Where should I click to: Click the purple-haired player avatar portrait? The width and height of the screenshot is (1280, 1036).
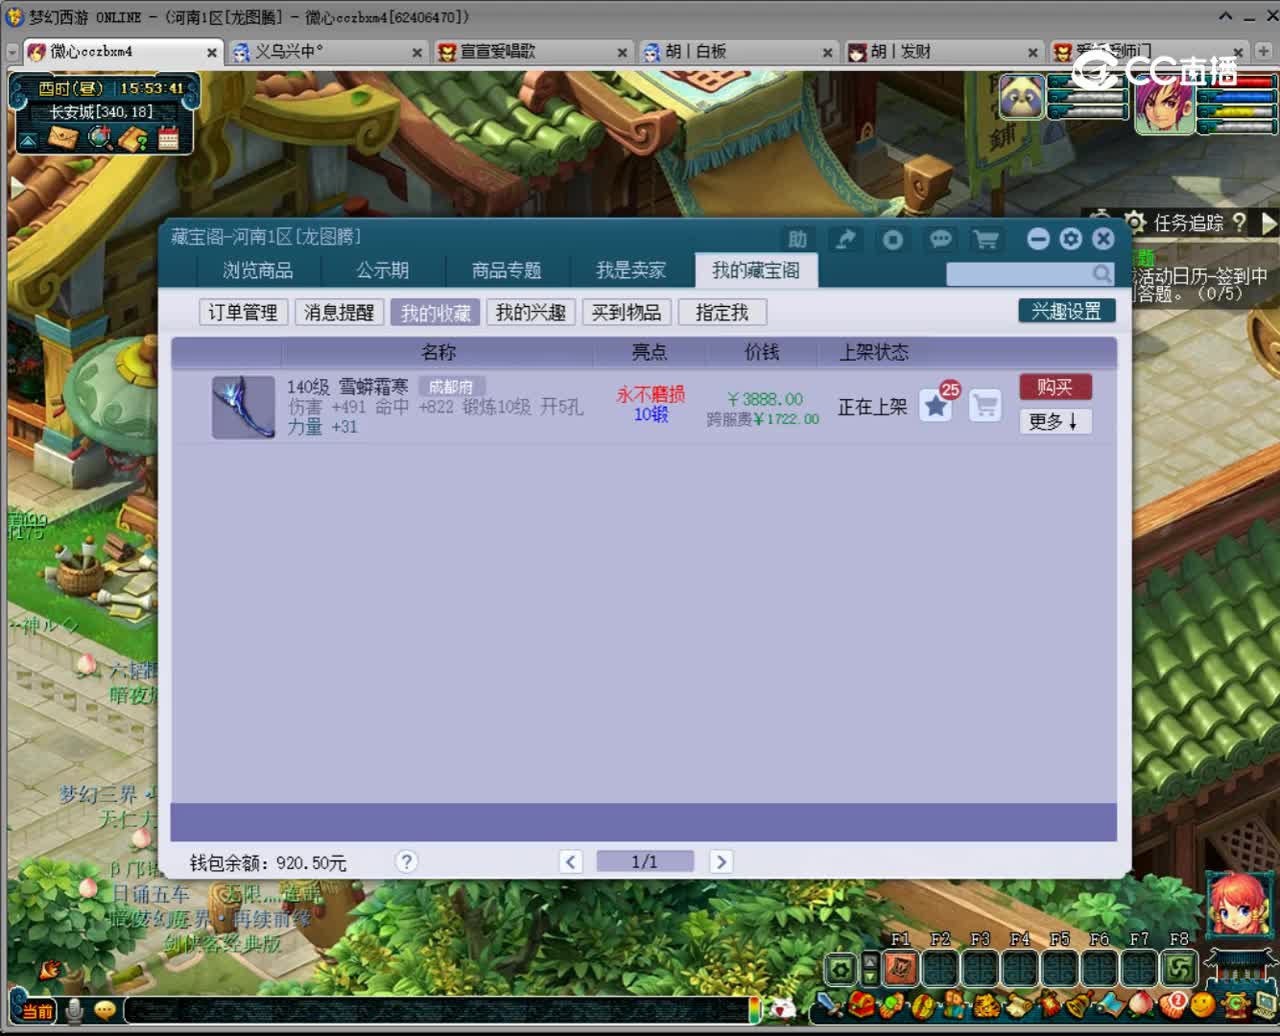pos(1164,104)
